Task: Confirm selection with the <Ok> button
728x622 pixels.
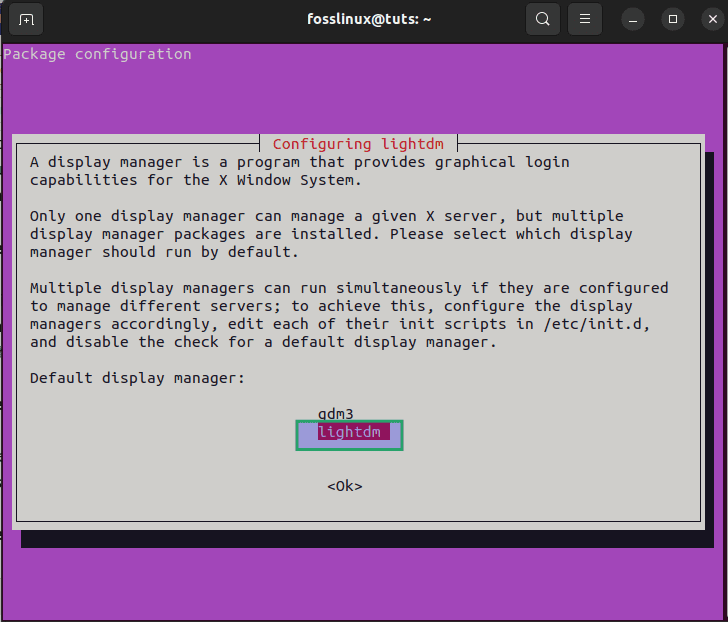Action: point(344,486)
